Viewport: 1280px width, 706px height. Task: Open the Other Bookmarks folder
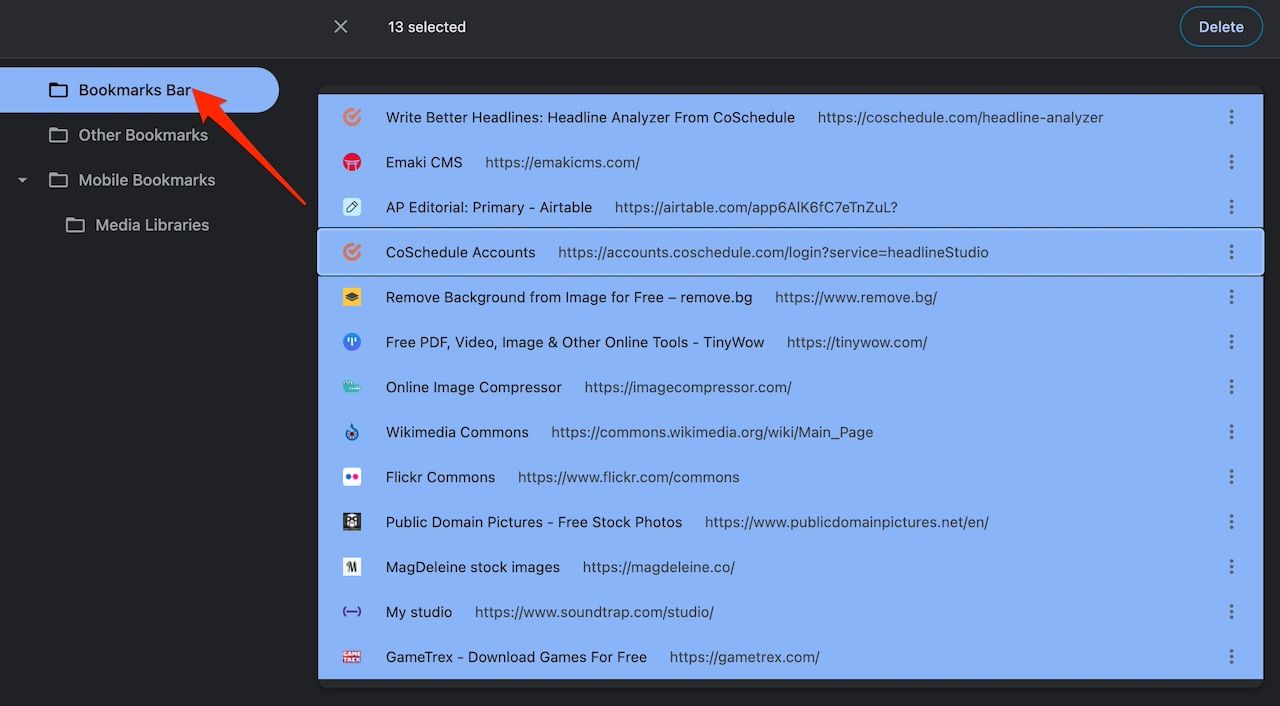(x=142, y=134)
